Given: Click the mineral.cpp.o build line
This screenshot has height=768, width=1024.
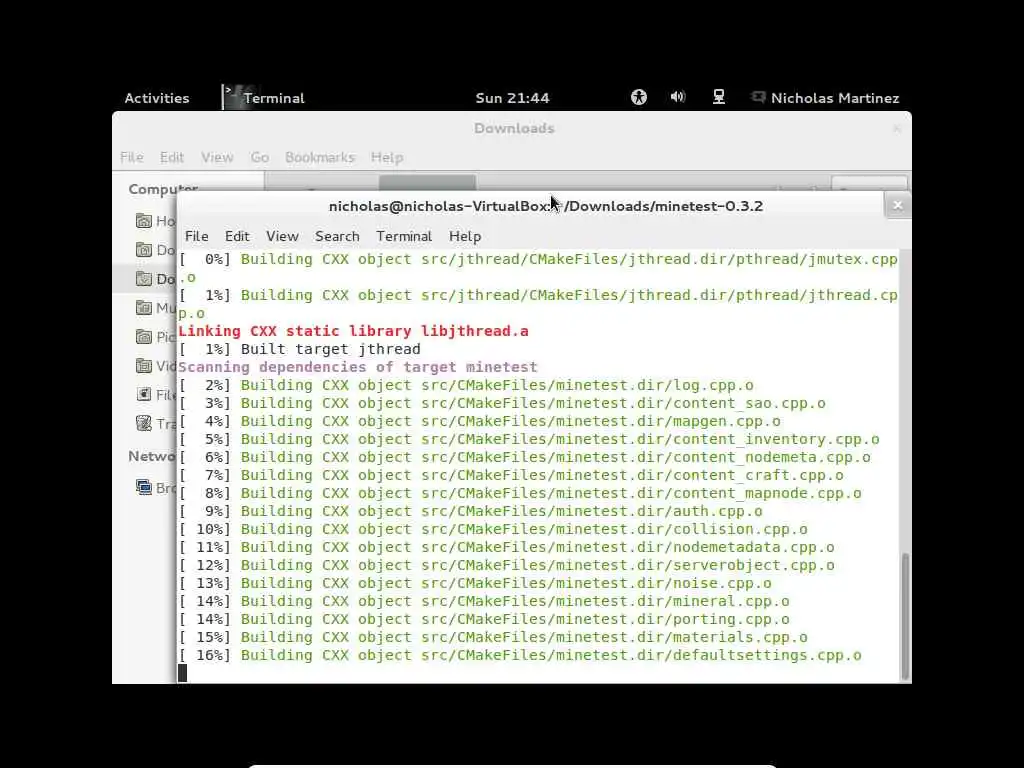Looking at the screenshot, I should 484,601.
